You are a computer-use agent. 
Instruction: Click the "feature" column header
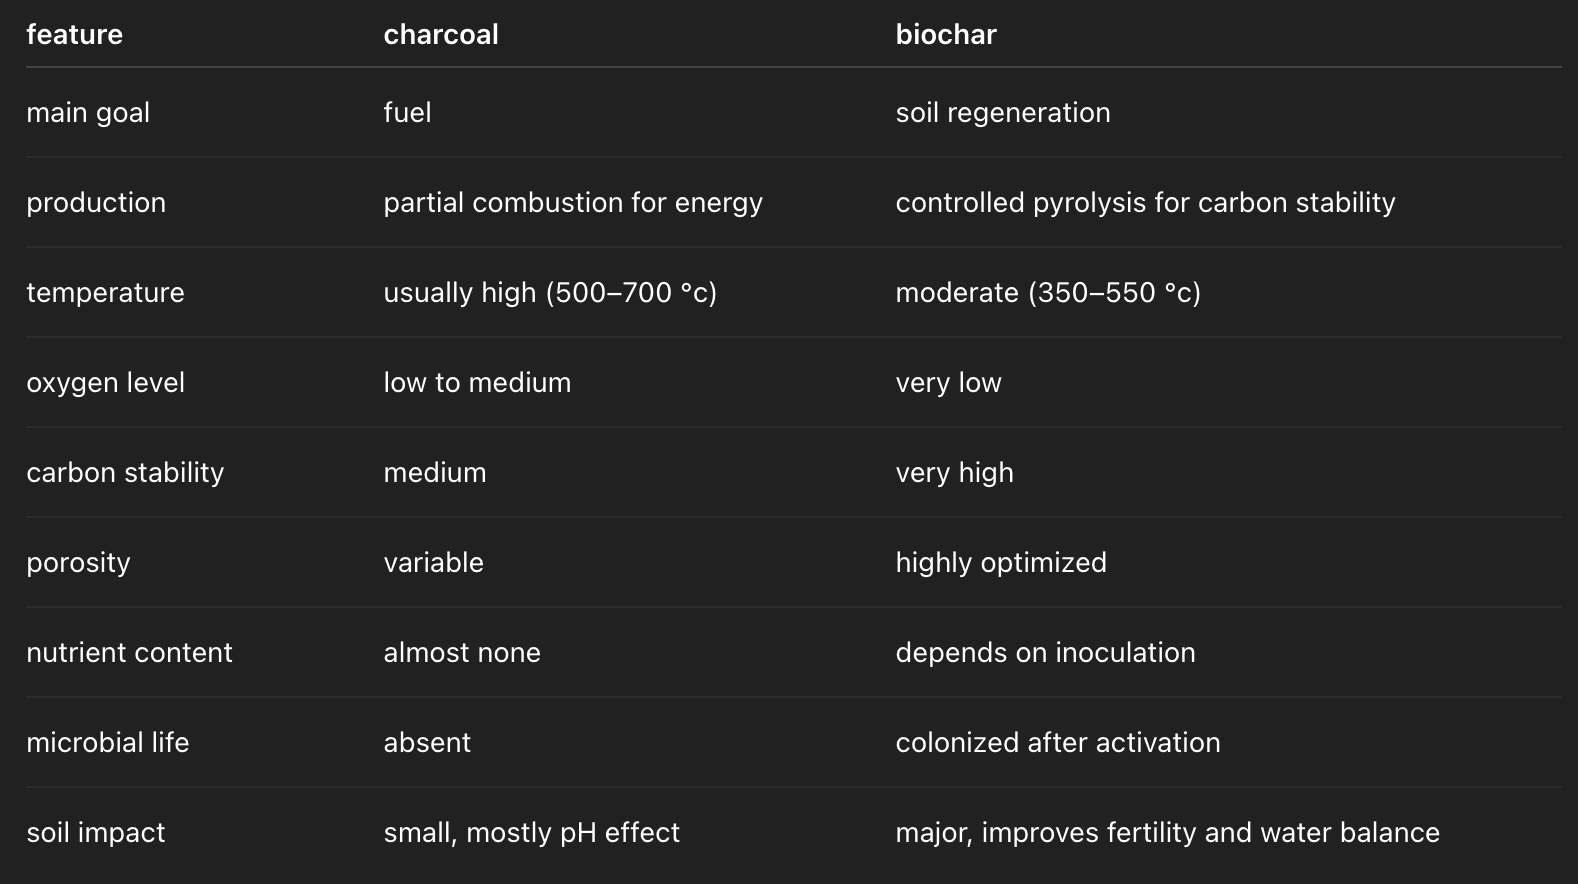(75, 35)
